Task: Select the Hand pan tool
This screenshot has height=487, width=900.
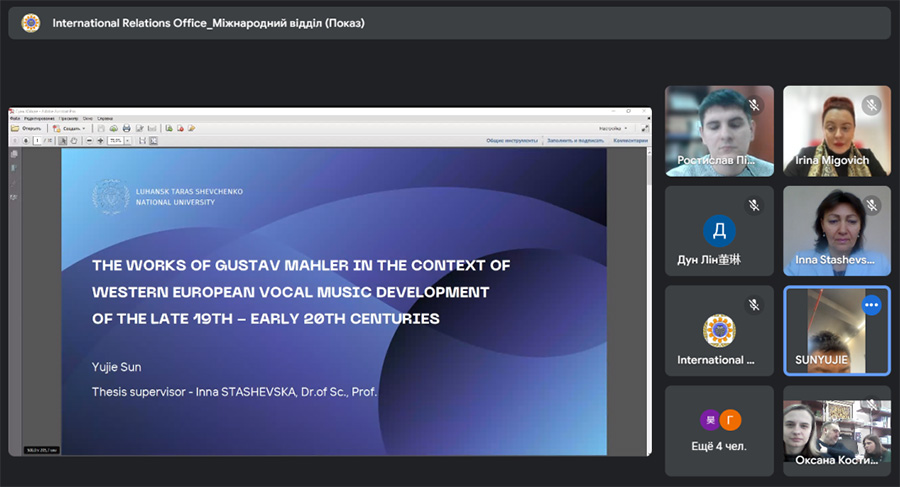Action: (74, 141)
